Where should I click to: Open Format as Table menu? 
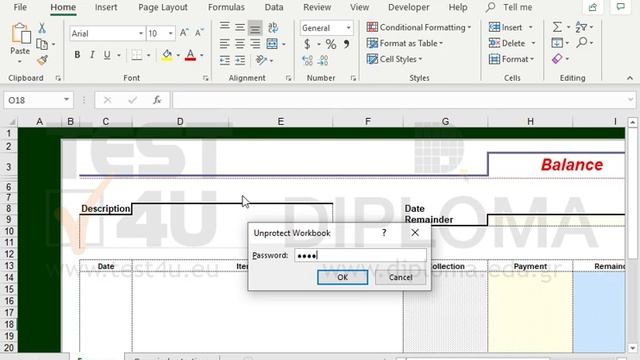click(405, 43)
